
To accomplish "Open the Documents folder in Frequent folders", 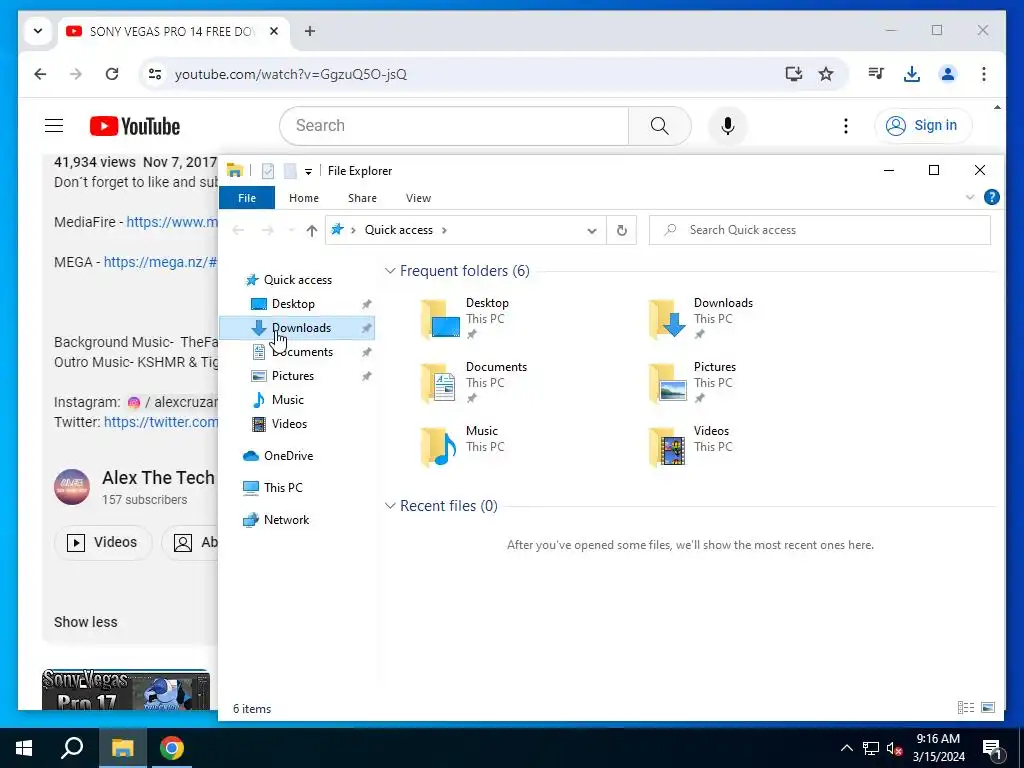I will coord(473,383).
